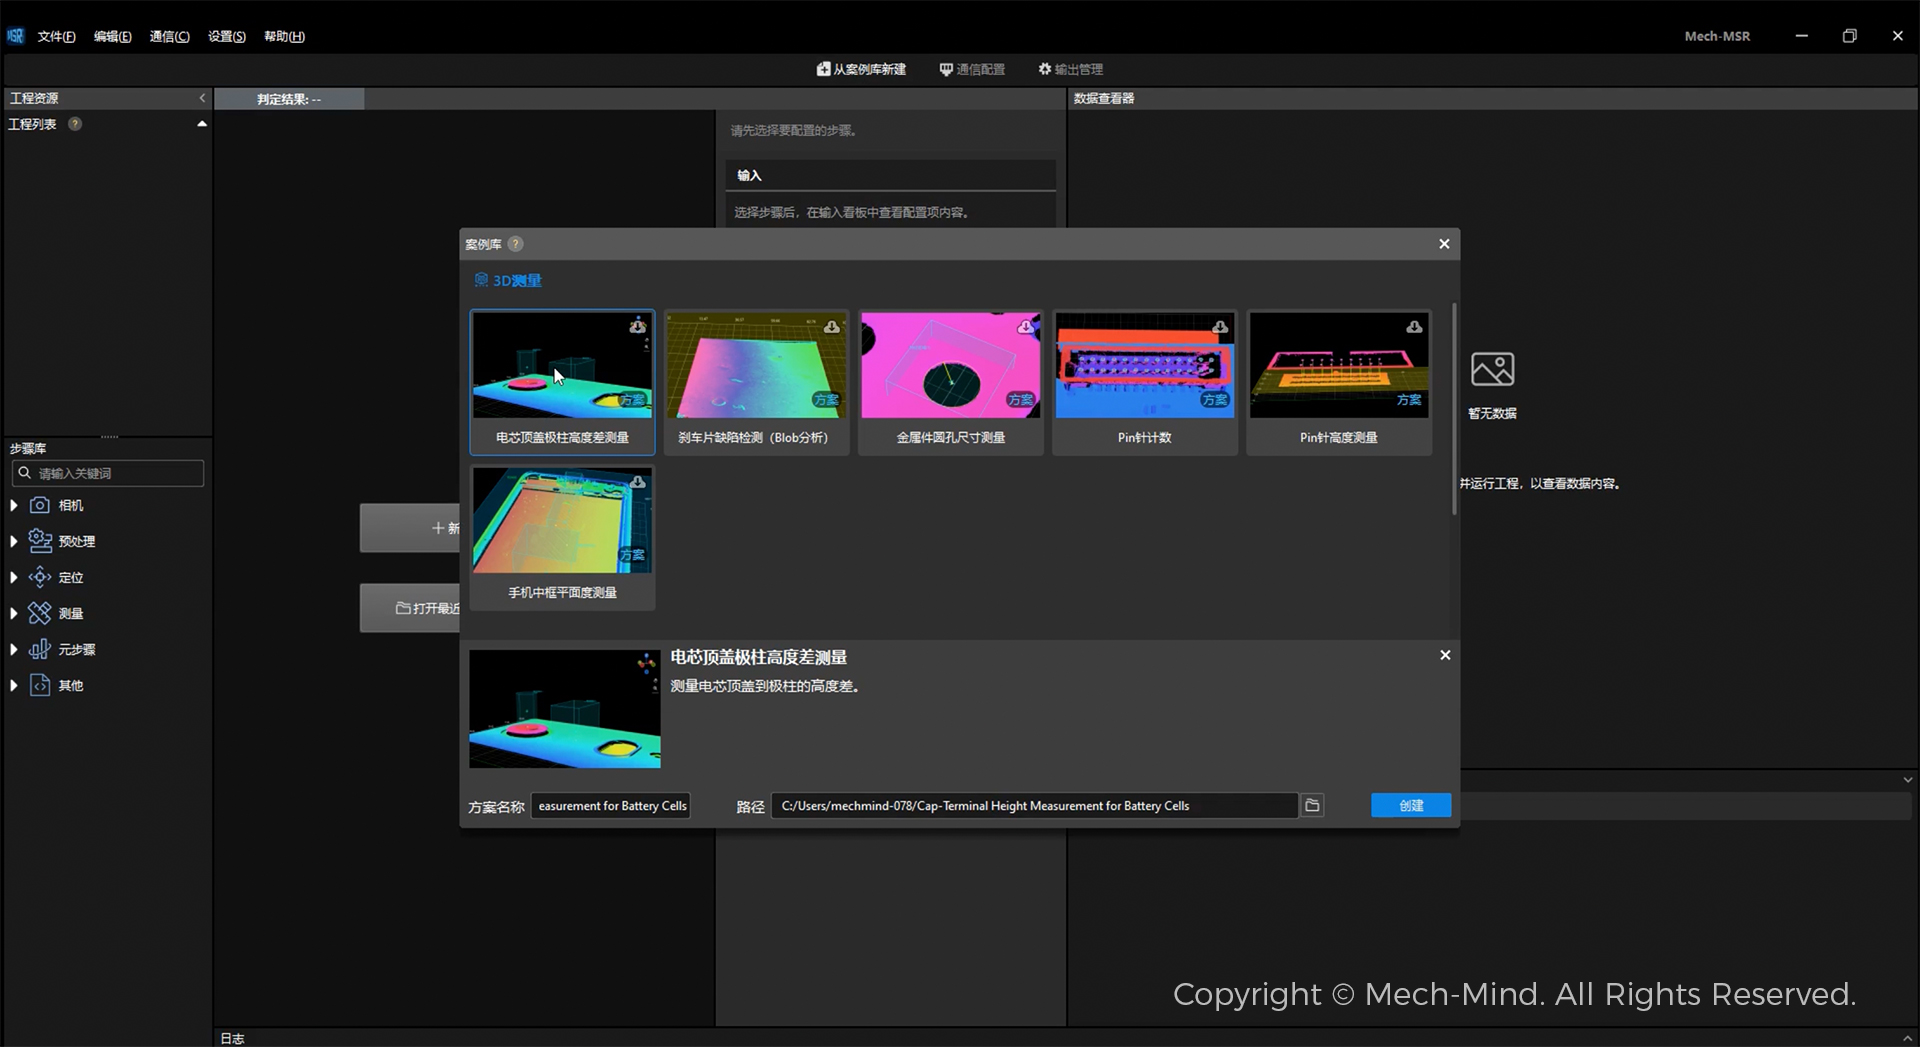
Task: Click the 创建 button
Action: [1410, 805]
